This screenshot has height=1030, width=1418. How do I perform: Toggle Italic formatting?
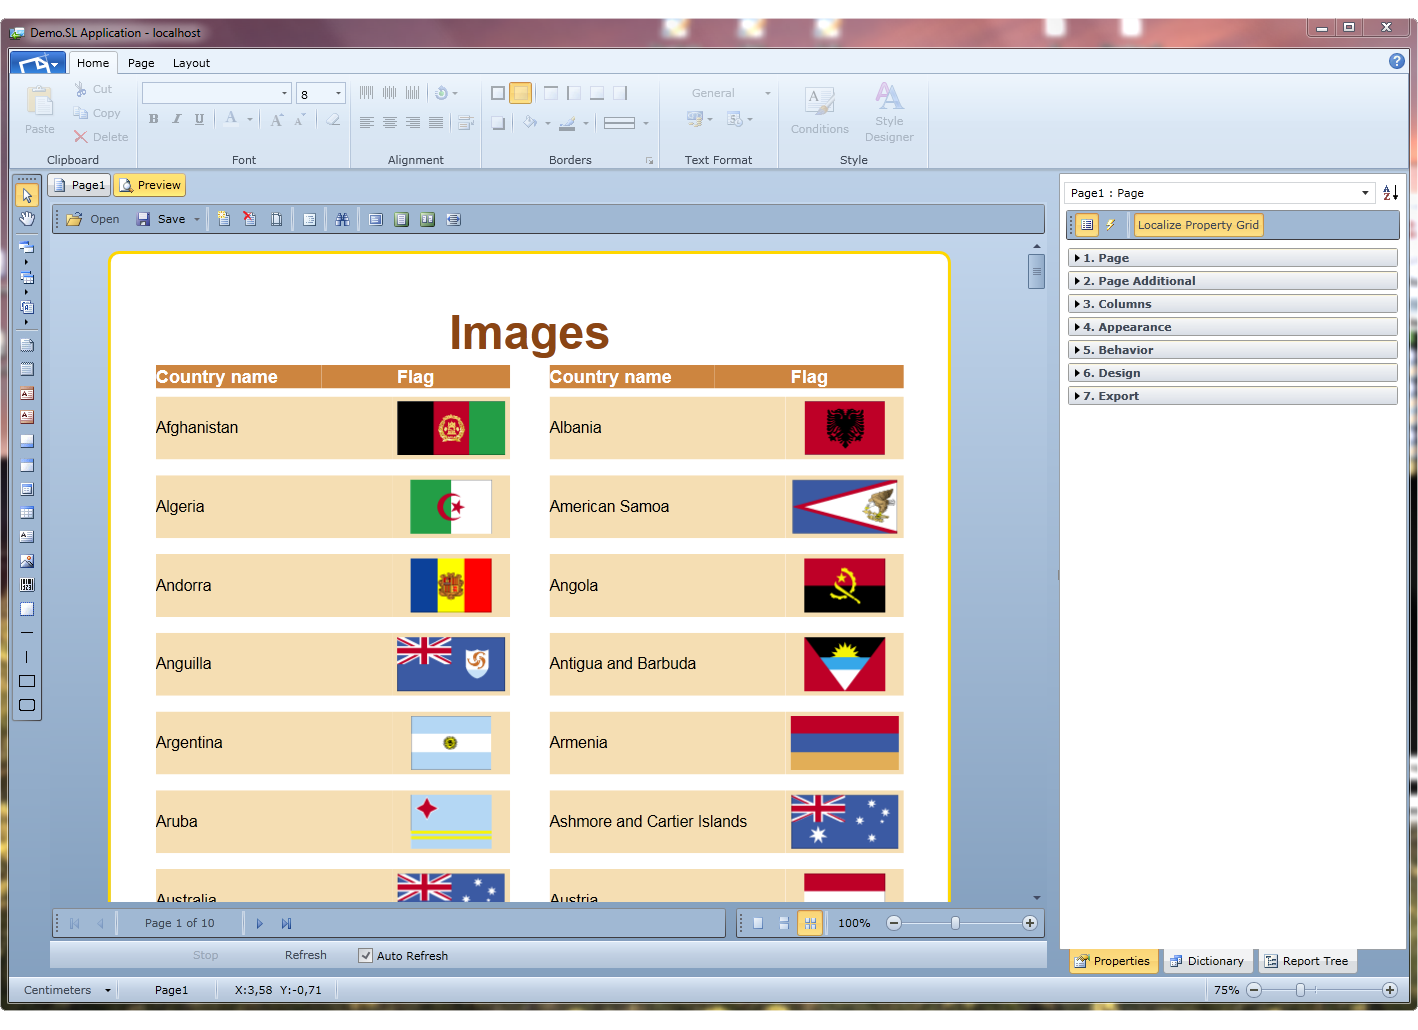tap(176, 119)
